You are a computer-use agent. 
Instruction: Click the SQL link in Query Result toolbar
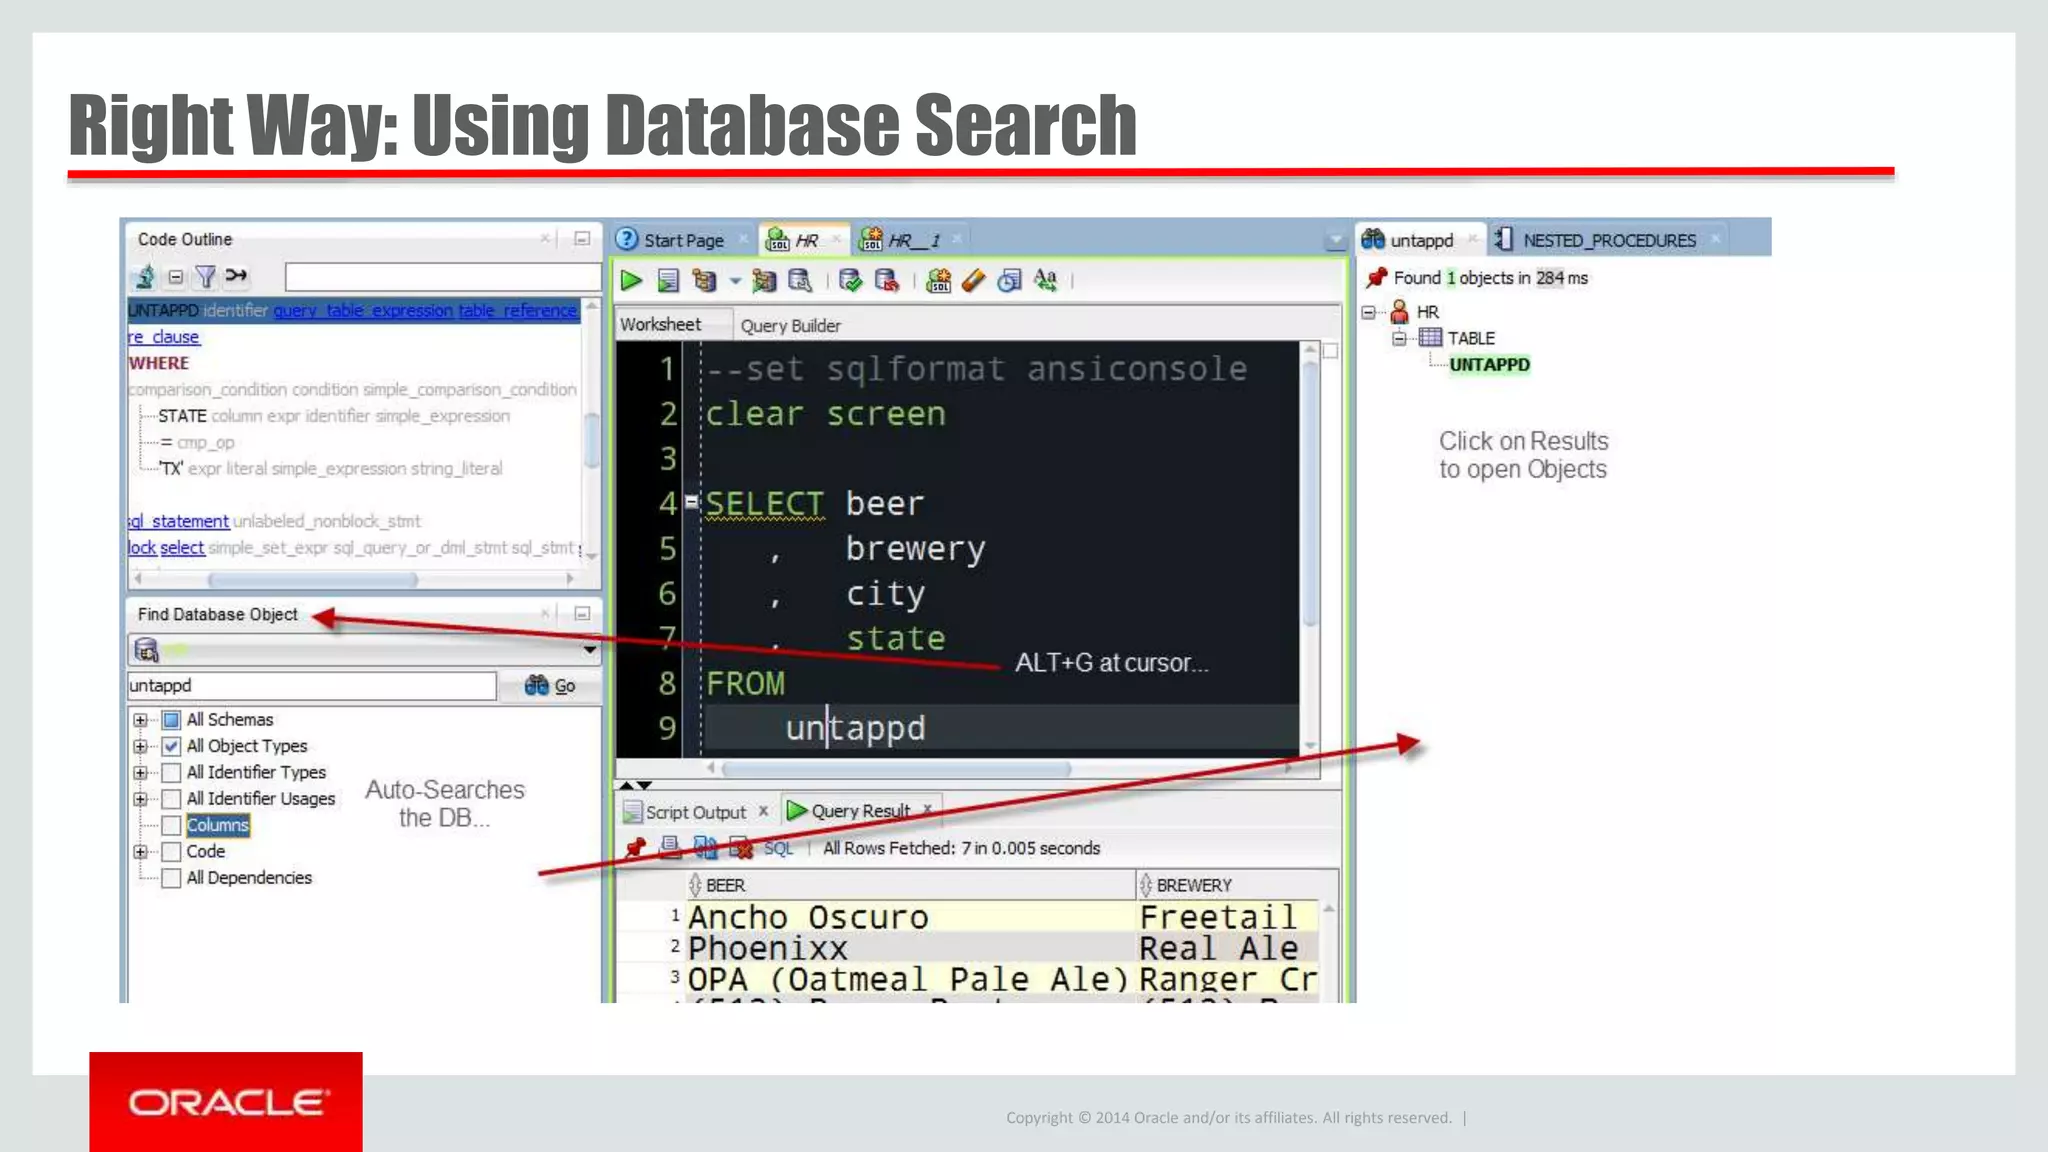click(x=778, y=848)
